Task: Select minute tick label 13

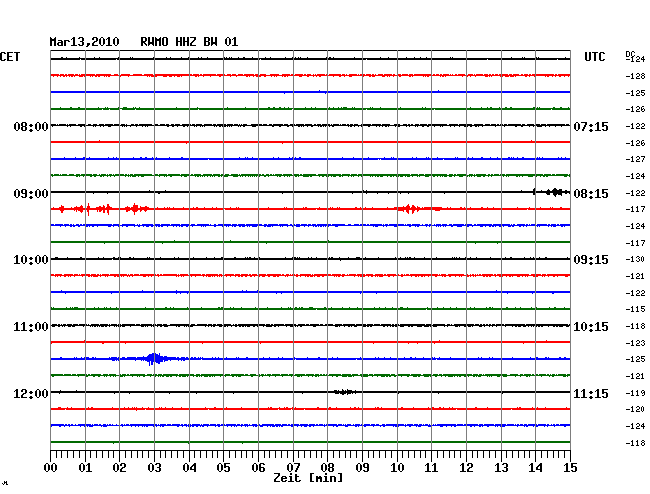Action: (x=501, y=468)
